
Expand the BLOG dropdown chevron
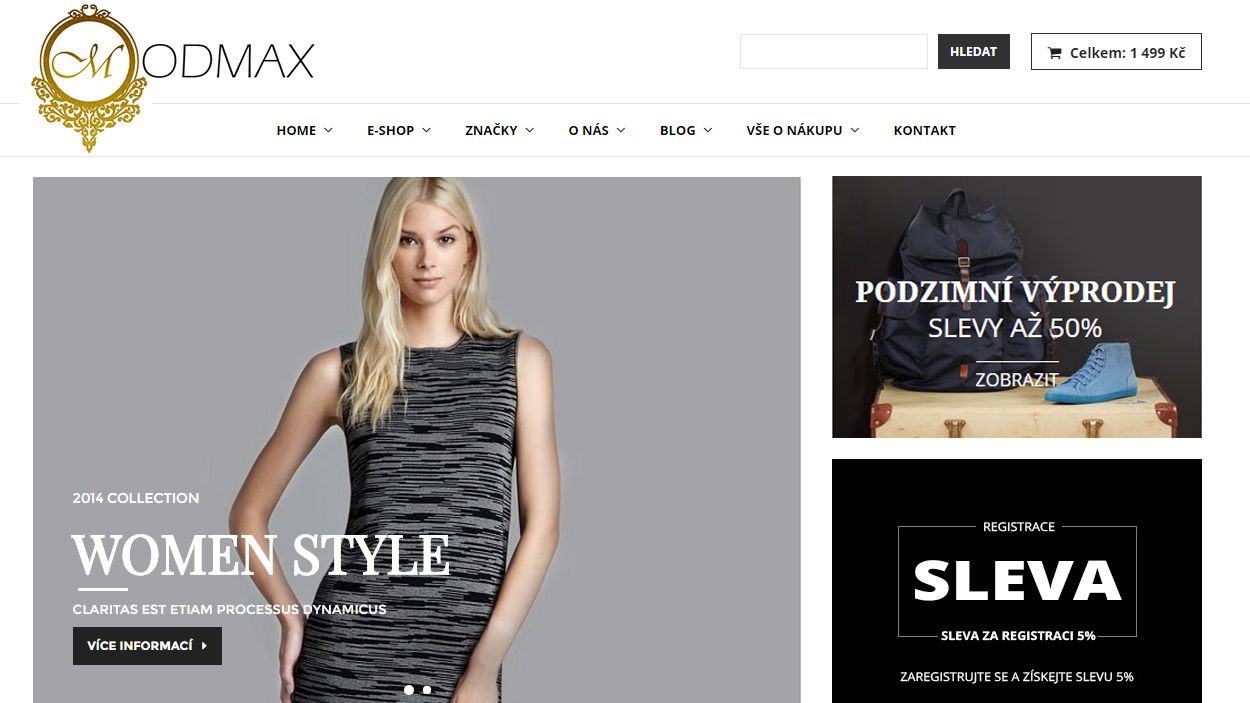pos(708,131)
